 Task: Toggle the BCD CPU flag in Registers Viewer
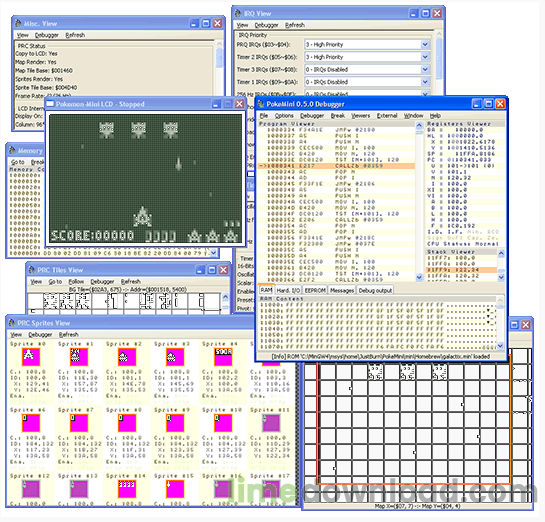pyautogui.click(x=493, y=231)
